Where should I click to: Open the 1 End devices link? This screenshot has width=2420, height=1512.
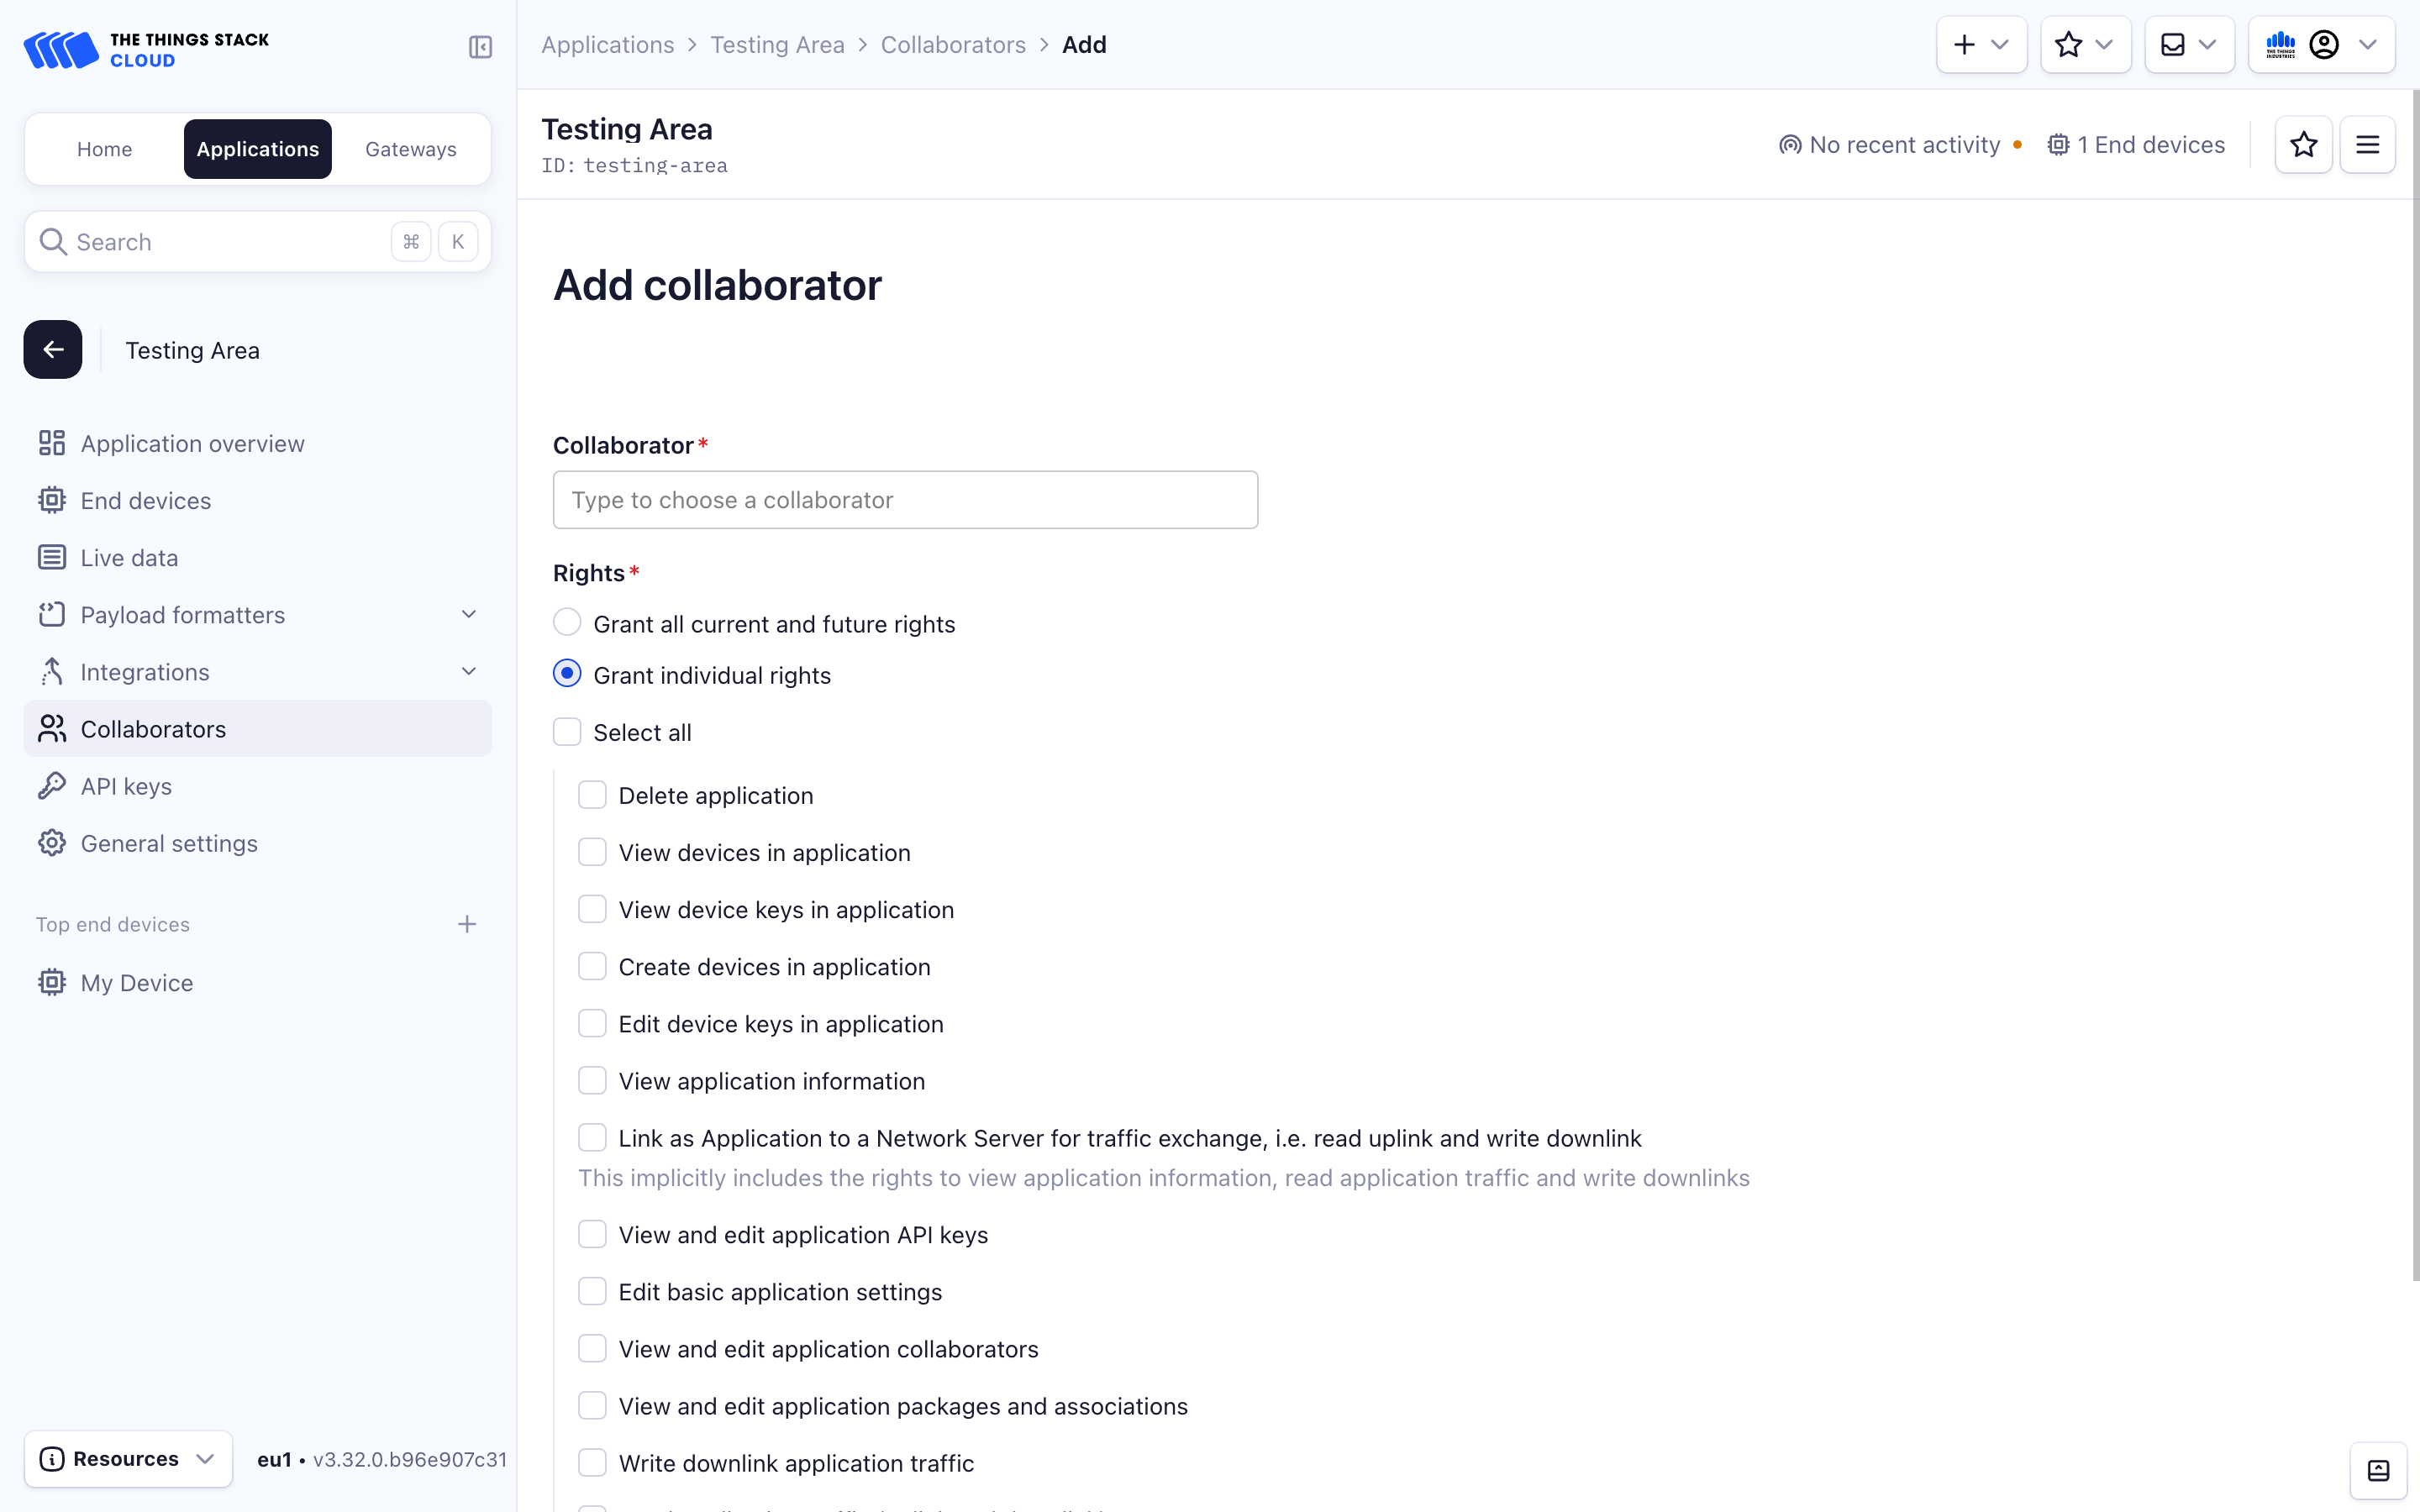pyautogui.click(x=2136, y=145)
